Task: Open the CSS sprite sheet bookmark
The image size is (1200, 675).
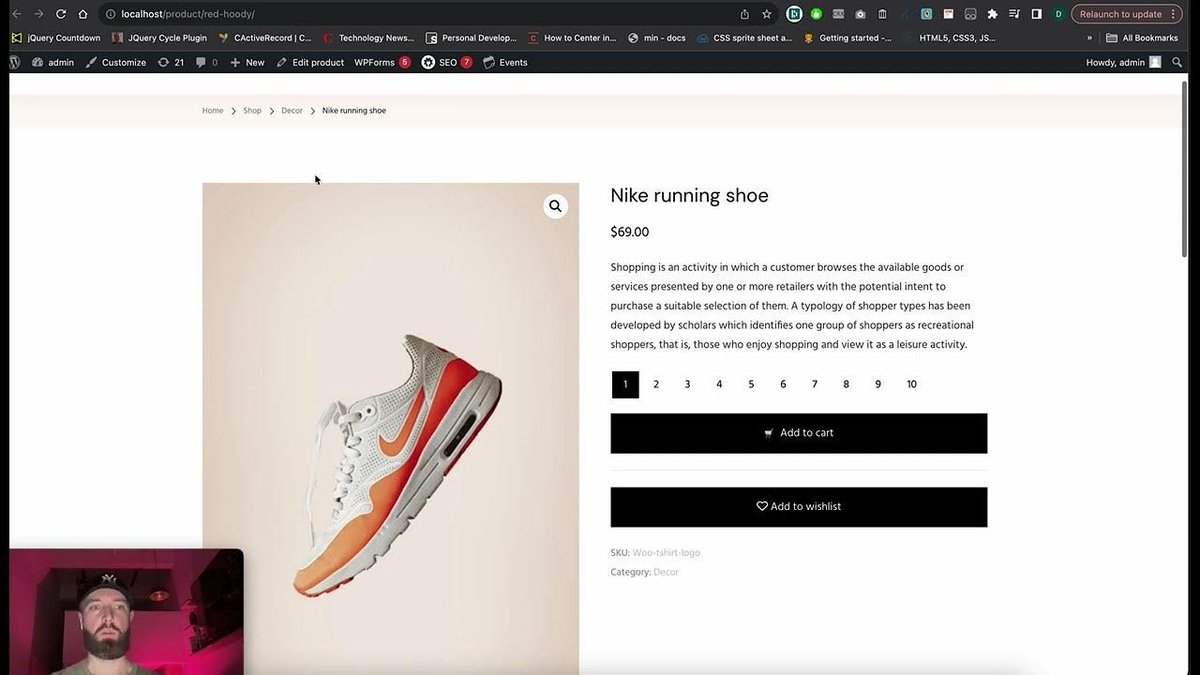Action: [x=744, y=38]
